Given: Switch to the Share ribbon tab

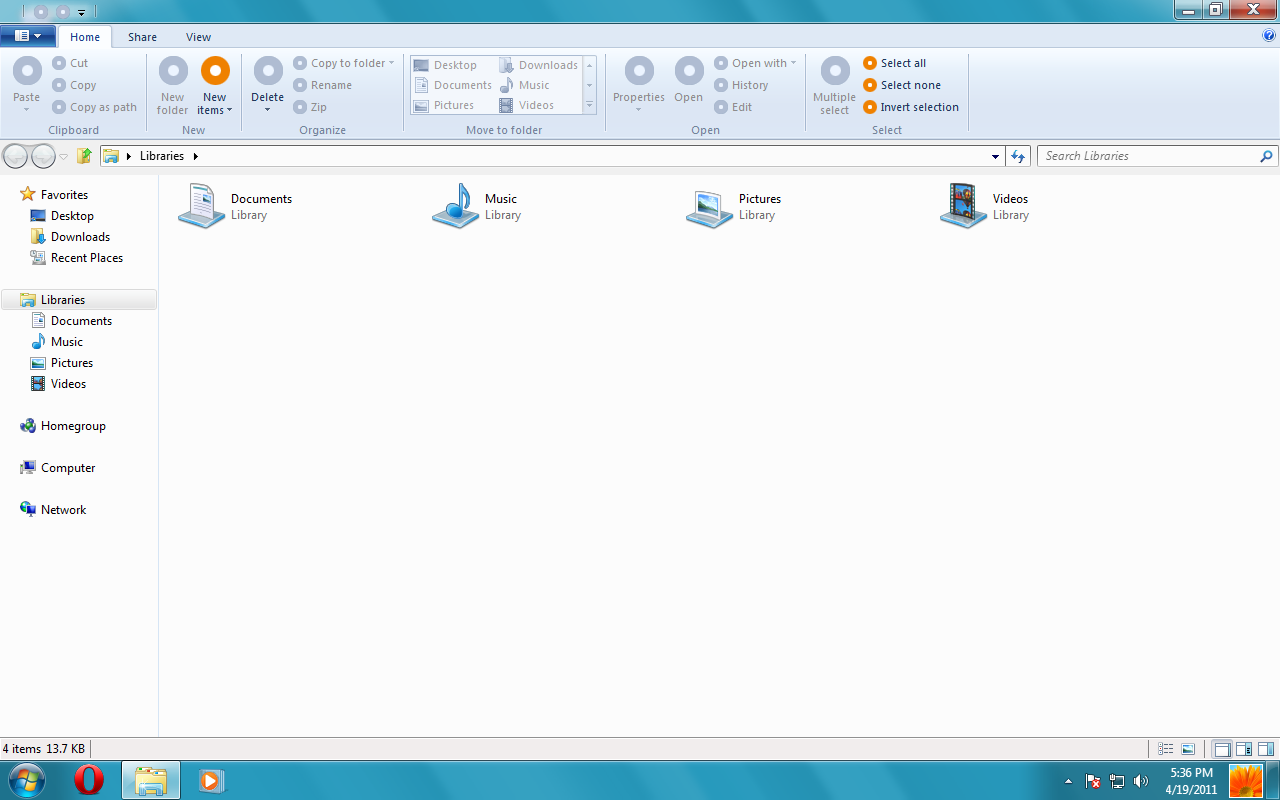Looking at the screenshot, I should coord(142,37).
